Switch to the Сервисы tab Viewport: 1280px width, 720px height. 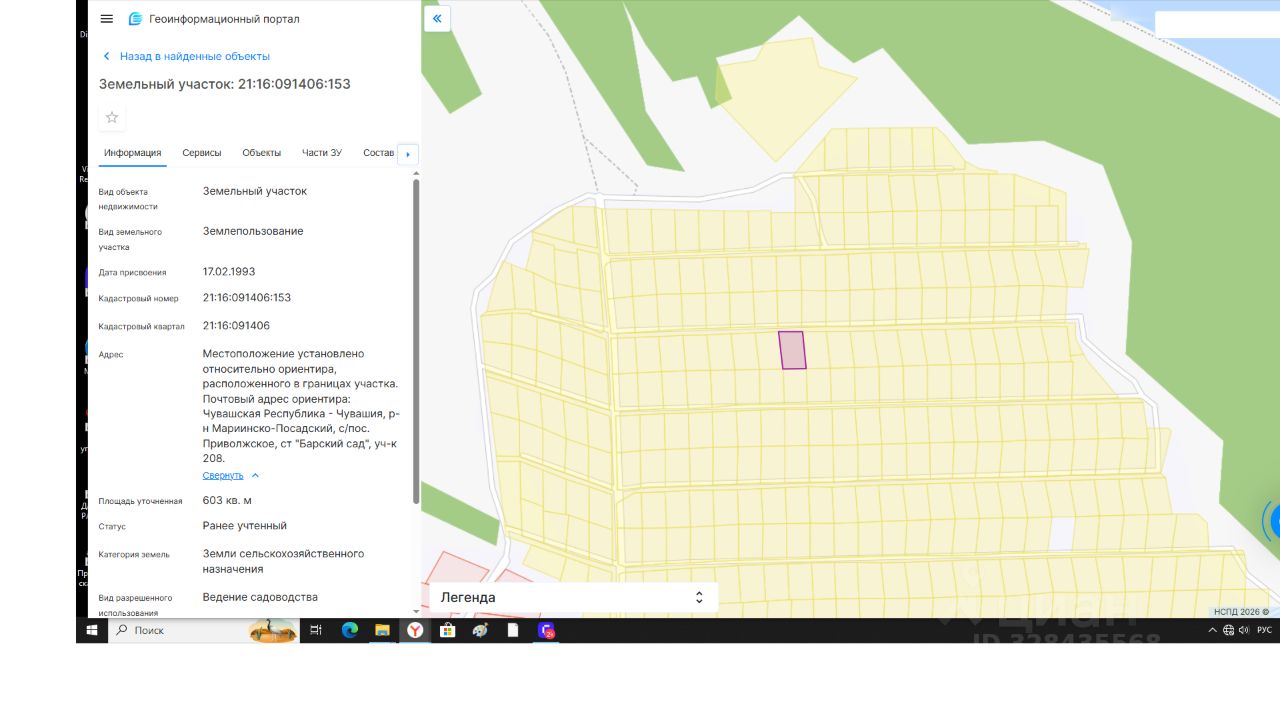(x=202, y=153)
